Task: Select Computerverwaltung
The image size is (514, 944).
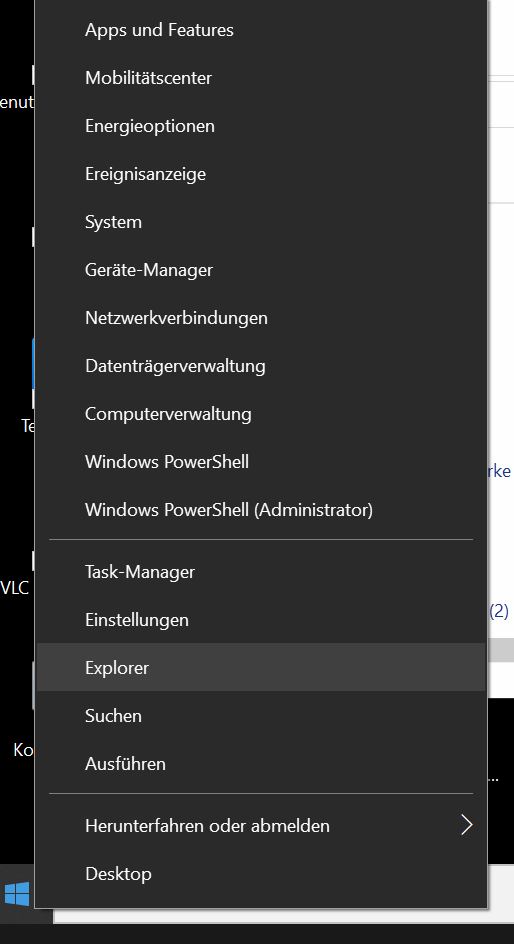Action: click(261, 414)
